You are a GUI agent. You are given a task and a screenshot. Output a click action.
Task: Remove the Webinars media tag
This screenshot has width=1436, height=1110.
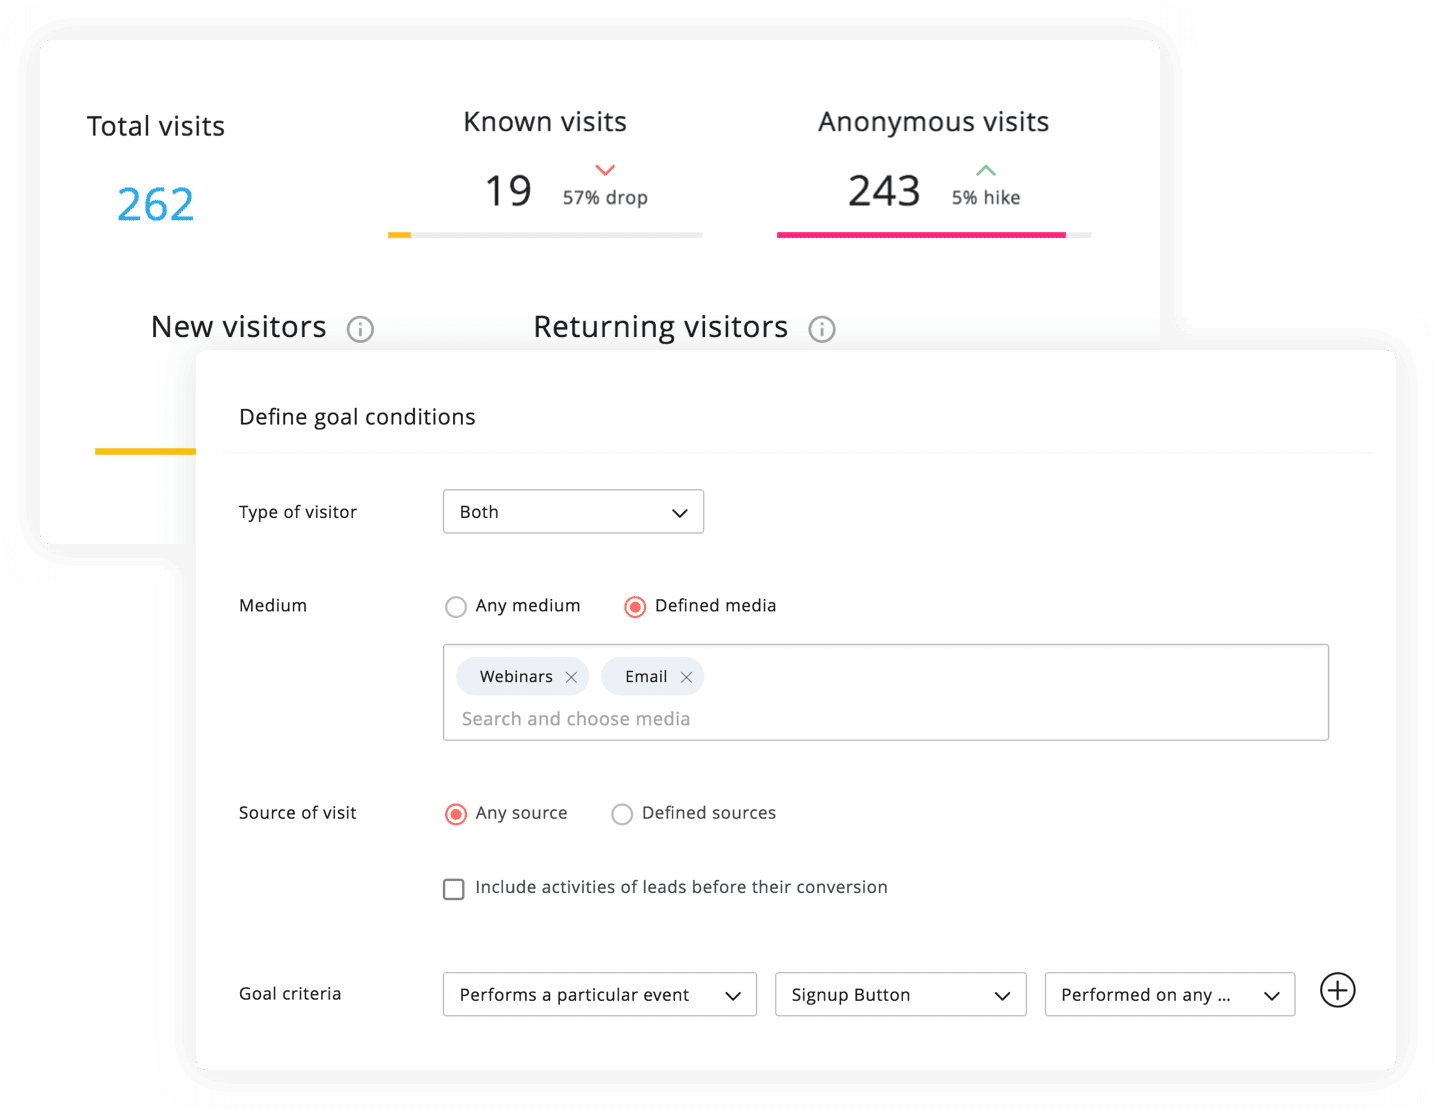click(571, 677)
